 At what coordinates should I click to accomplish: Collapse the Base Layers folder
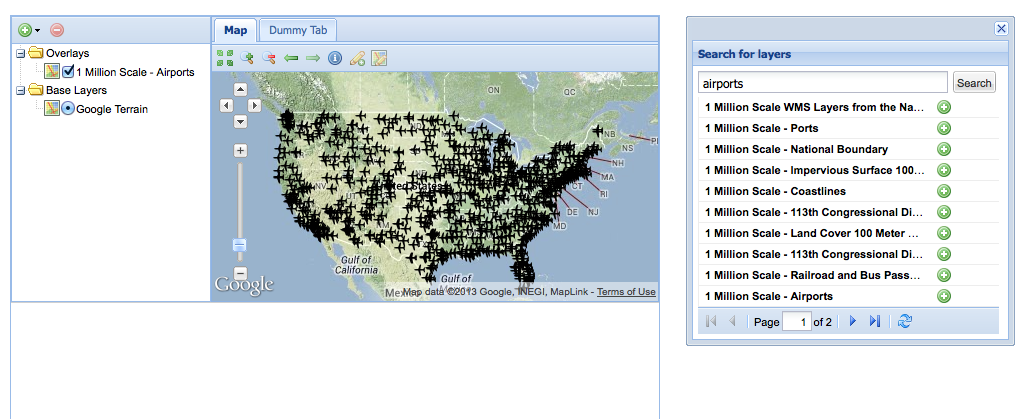[x=20, y=90]
